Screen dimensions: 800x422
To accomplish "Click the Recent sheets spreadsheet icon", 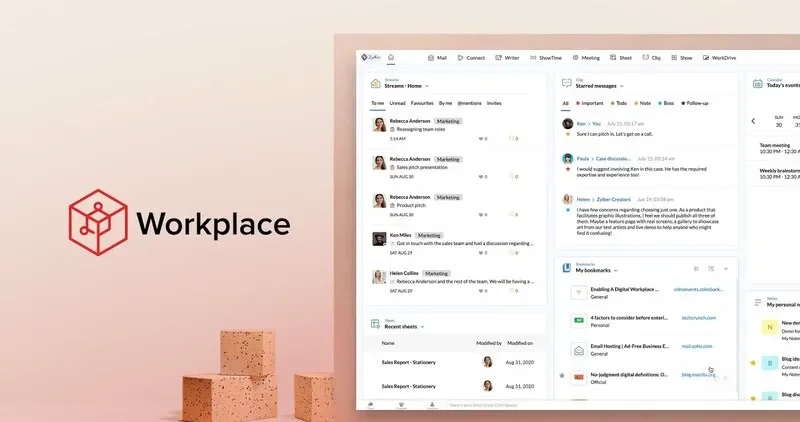I will pyautogui.click(x=376, y=324).
